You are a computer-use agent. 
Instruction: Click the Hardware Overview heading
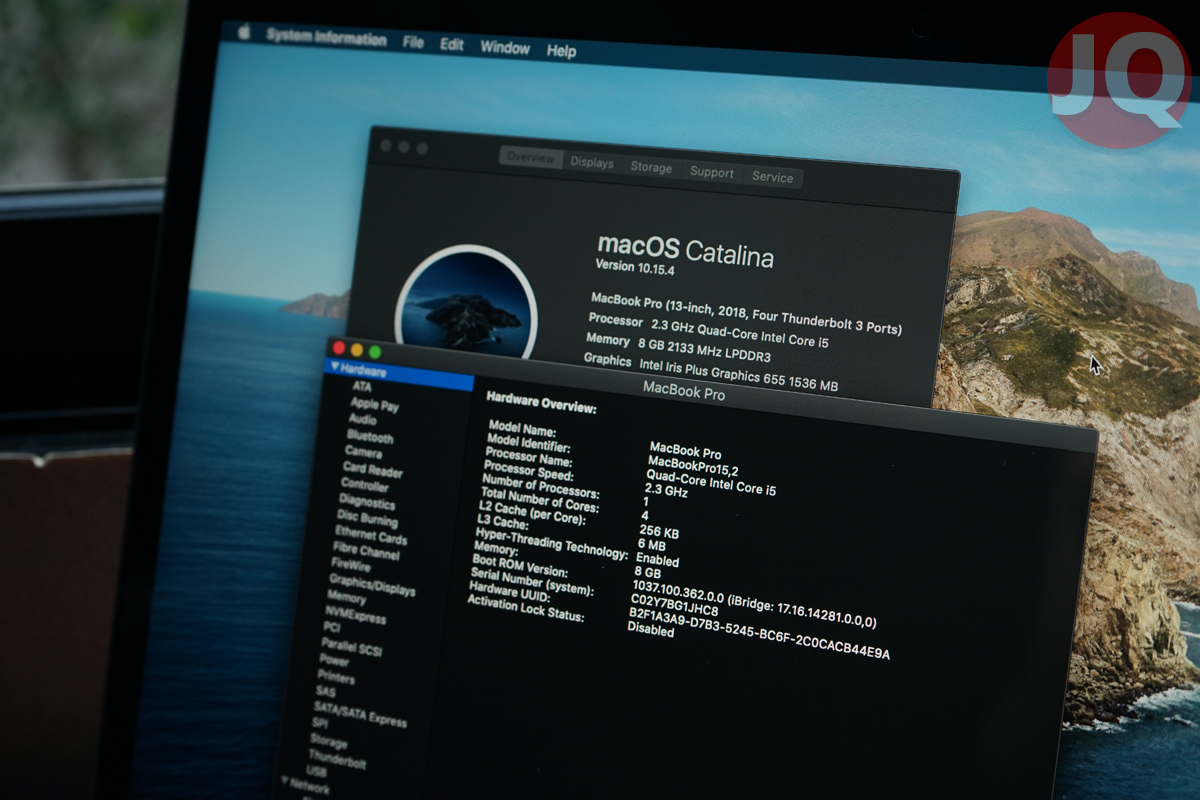[541, 402]
